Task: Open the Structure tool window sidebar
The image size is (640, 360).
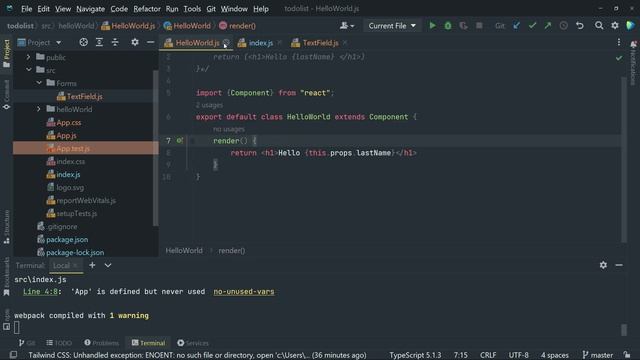Action: (x=7, y=227)
